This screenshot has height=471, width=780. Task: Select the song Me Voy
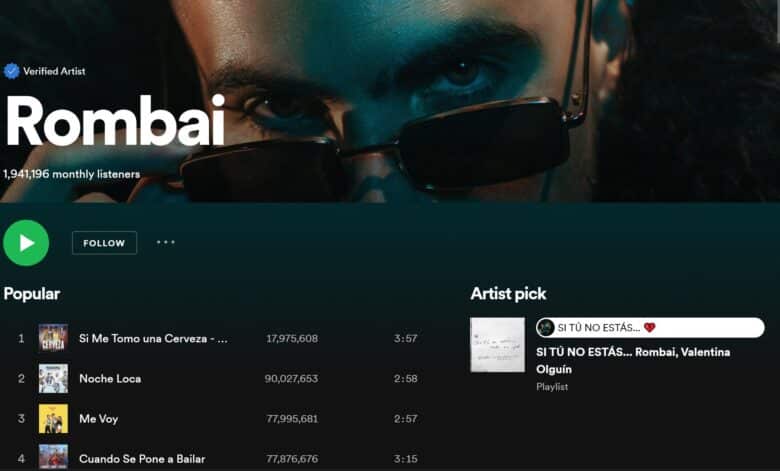[98, 419]
